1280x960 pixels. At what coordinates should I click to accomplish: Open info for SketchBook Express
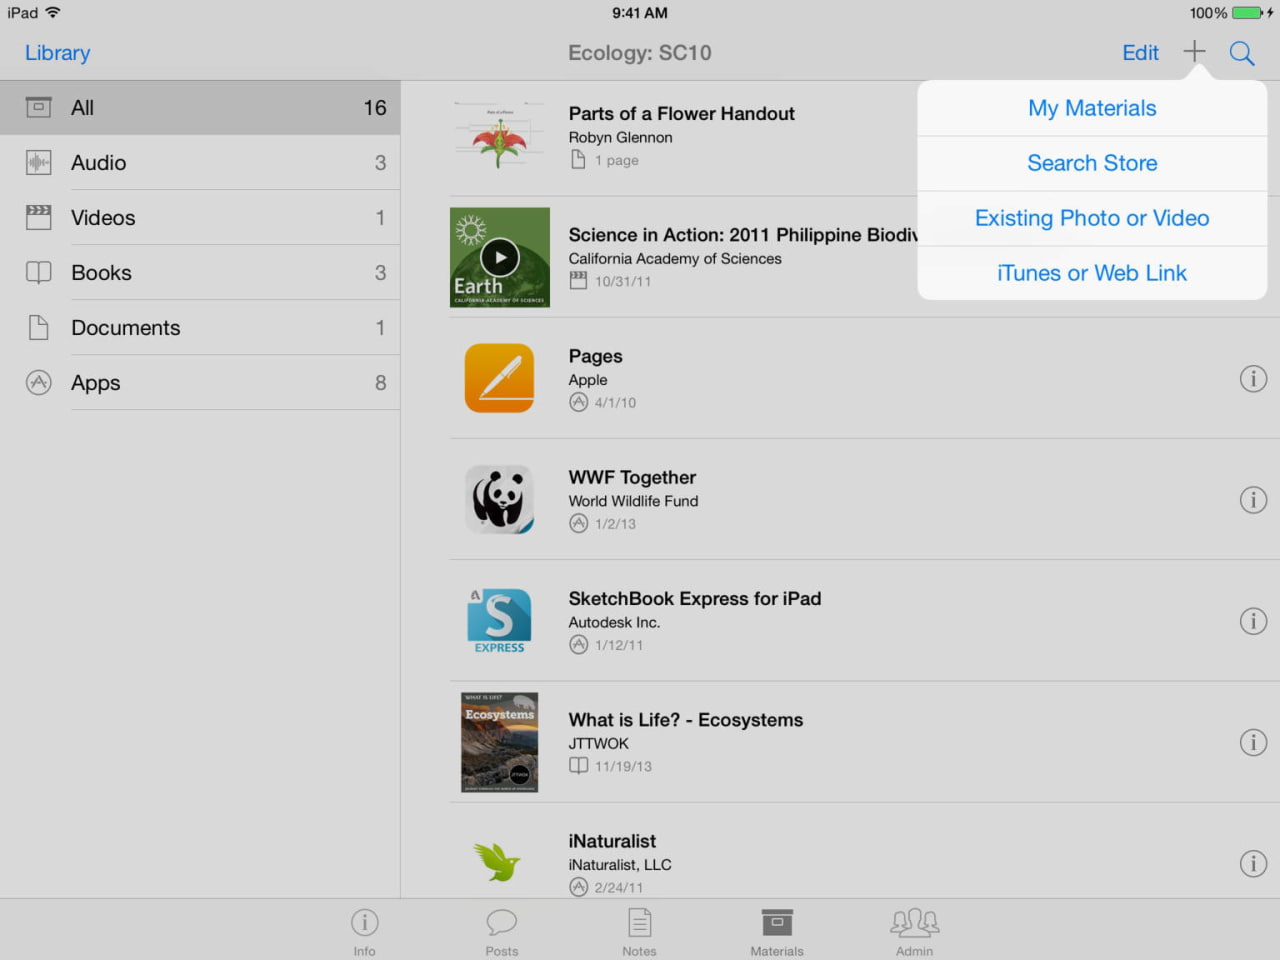pyautogui.click(x=1253, y=621)
